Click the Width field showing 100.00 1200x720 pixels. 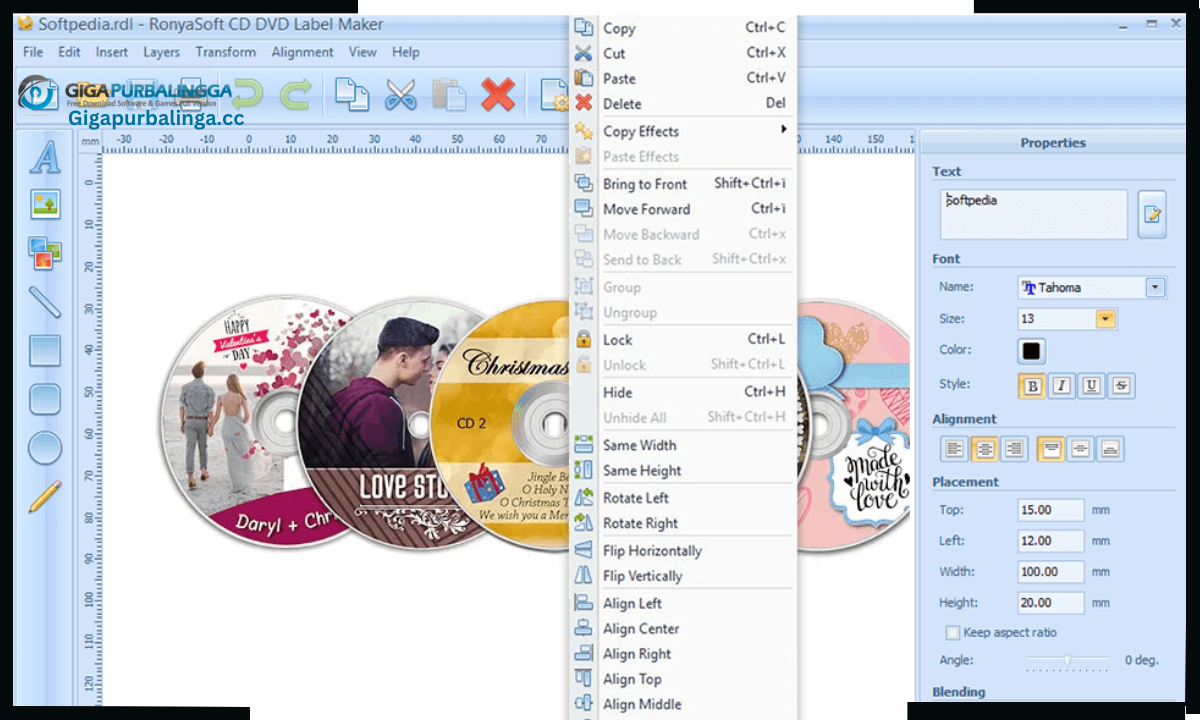point(1051,573)
